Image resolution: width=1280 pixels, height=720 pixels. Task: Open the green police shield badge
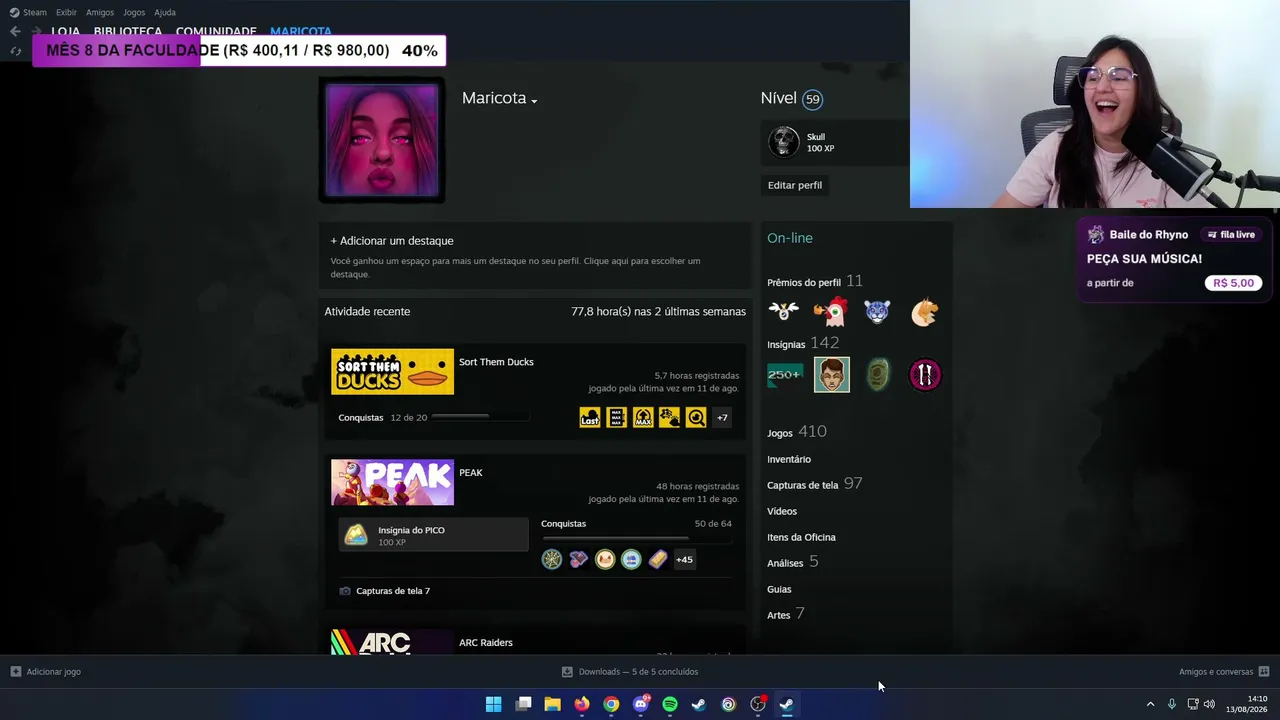point(878,375)
